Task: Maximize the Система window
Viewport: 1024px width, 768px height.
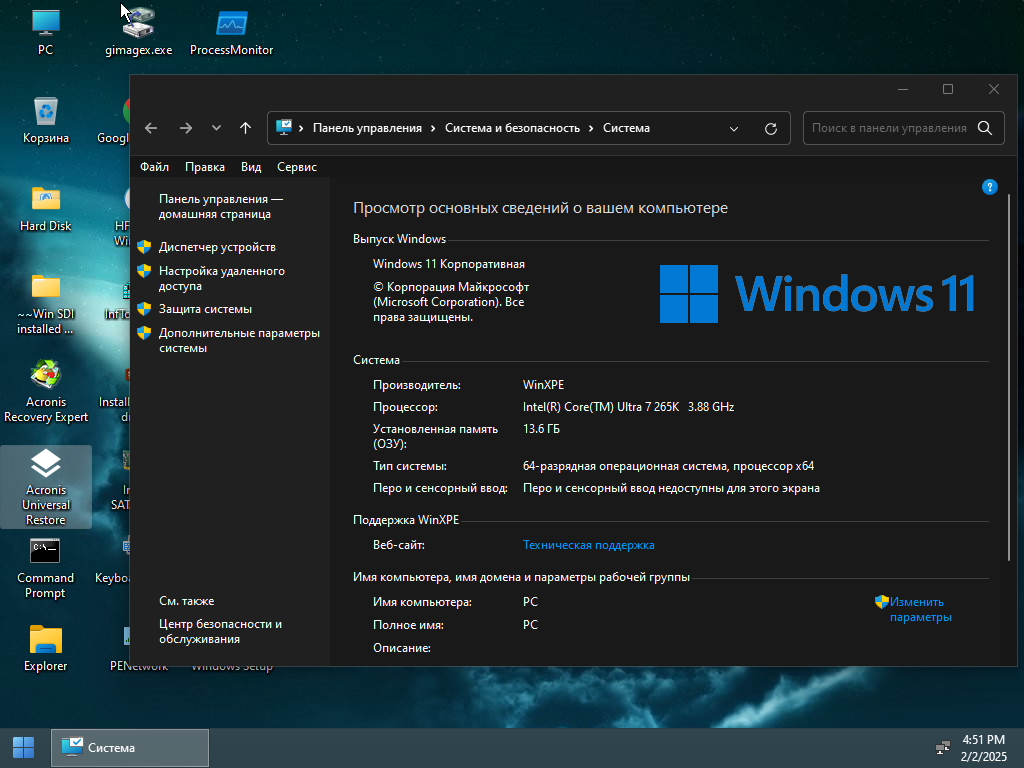Action: point(948,89)
